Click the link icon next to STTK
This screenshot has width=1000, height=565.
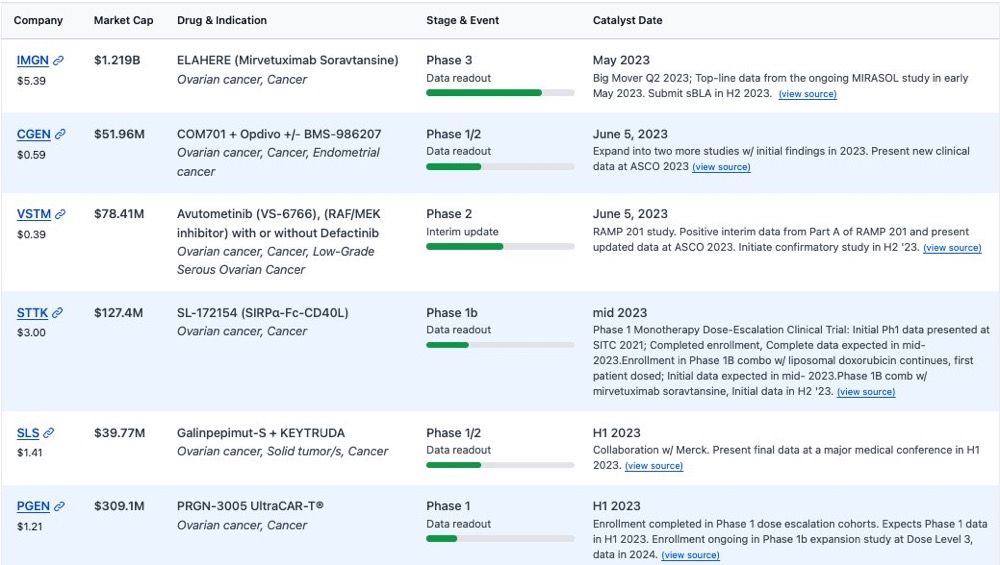click(x=57, y=313)
